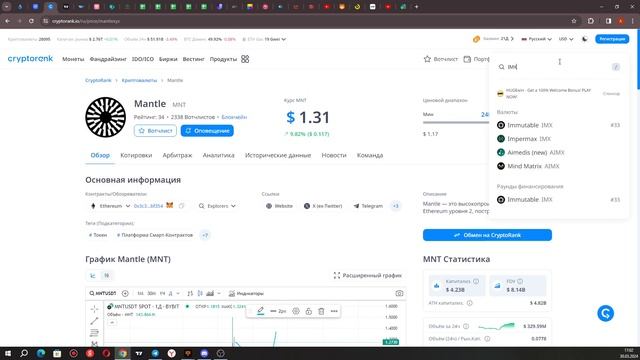Click the info icon next to capitalization

pos(476,281)
